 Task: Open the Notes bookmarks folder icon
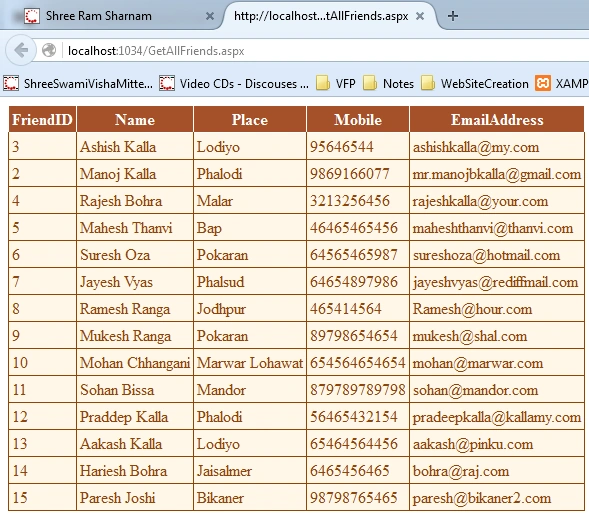point(370,83)
